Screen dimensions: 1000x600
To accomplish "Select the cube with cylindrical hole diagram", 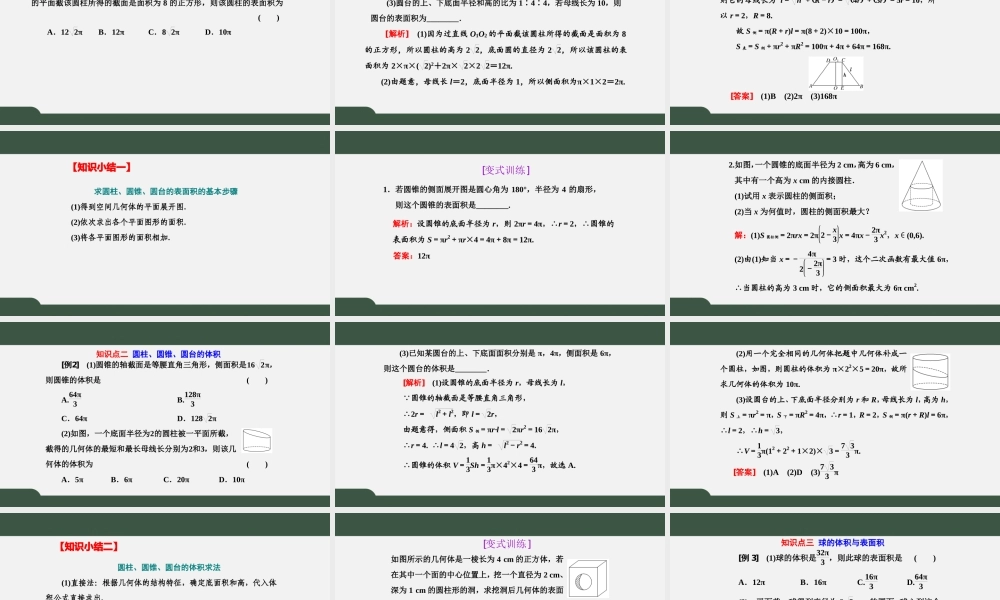I will coord(586,577).
